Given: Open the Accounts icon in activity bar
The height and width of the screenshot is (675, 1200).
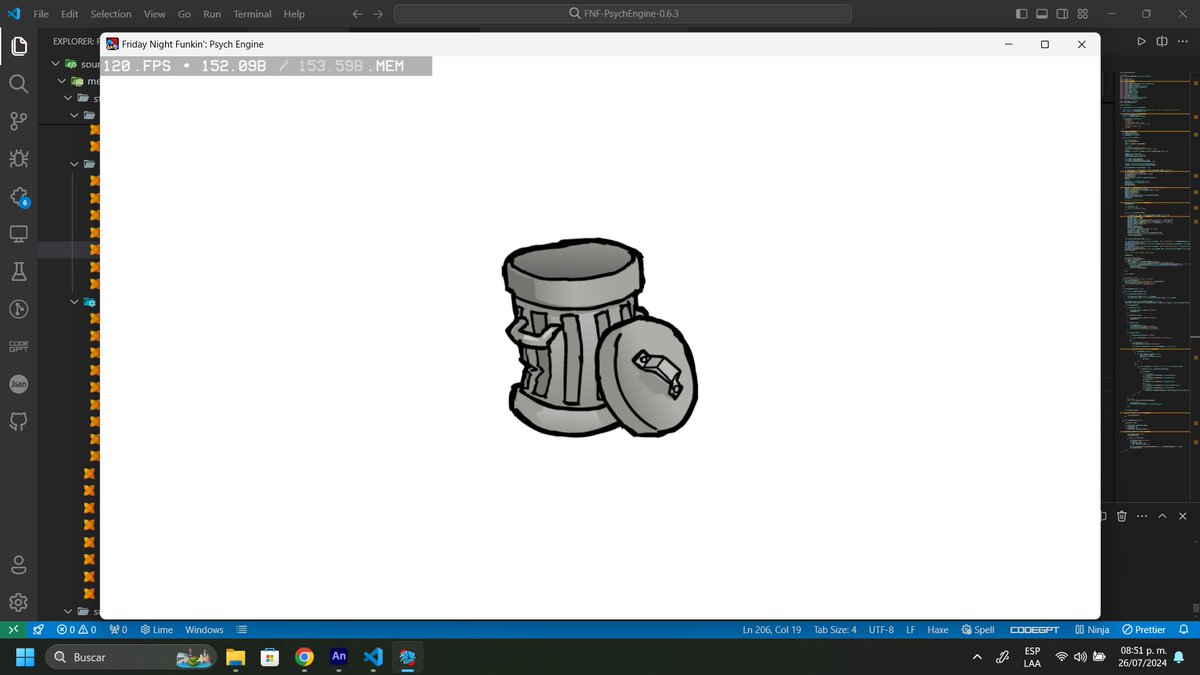Looking at the screenshot, I should 18,565.
